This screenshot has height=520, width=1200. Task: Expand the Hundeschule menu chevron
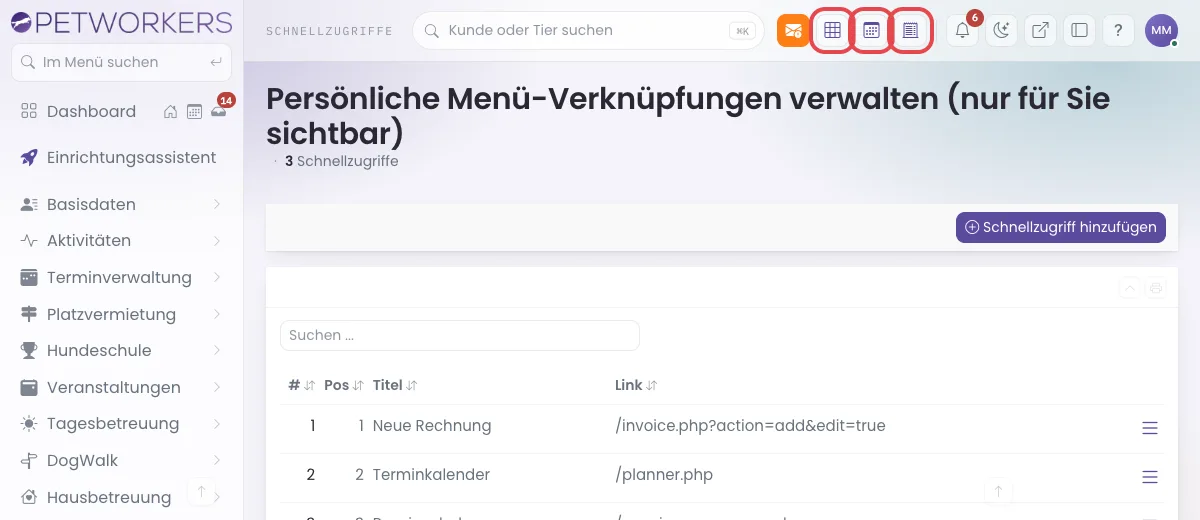(x=217, y=350)
